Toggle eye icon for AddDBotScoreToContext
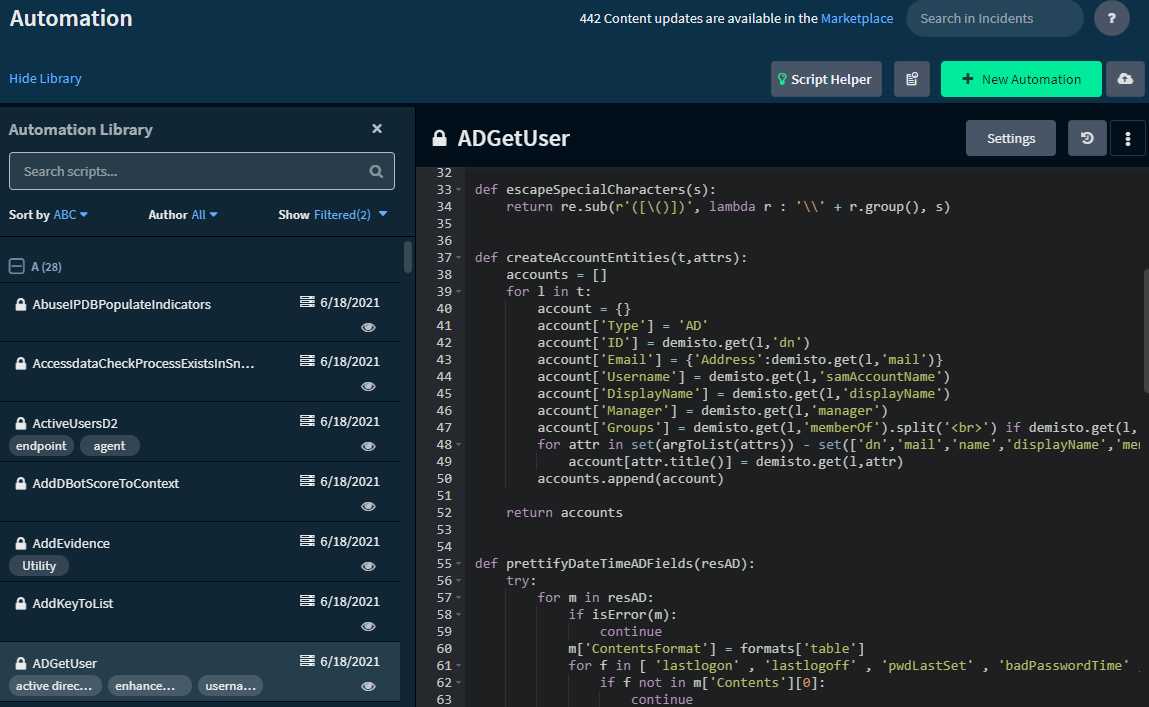This screenshot has height=707, width=1149. [x=369, y=506]
